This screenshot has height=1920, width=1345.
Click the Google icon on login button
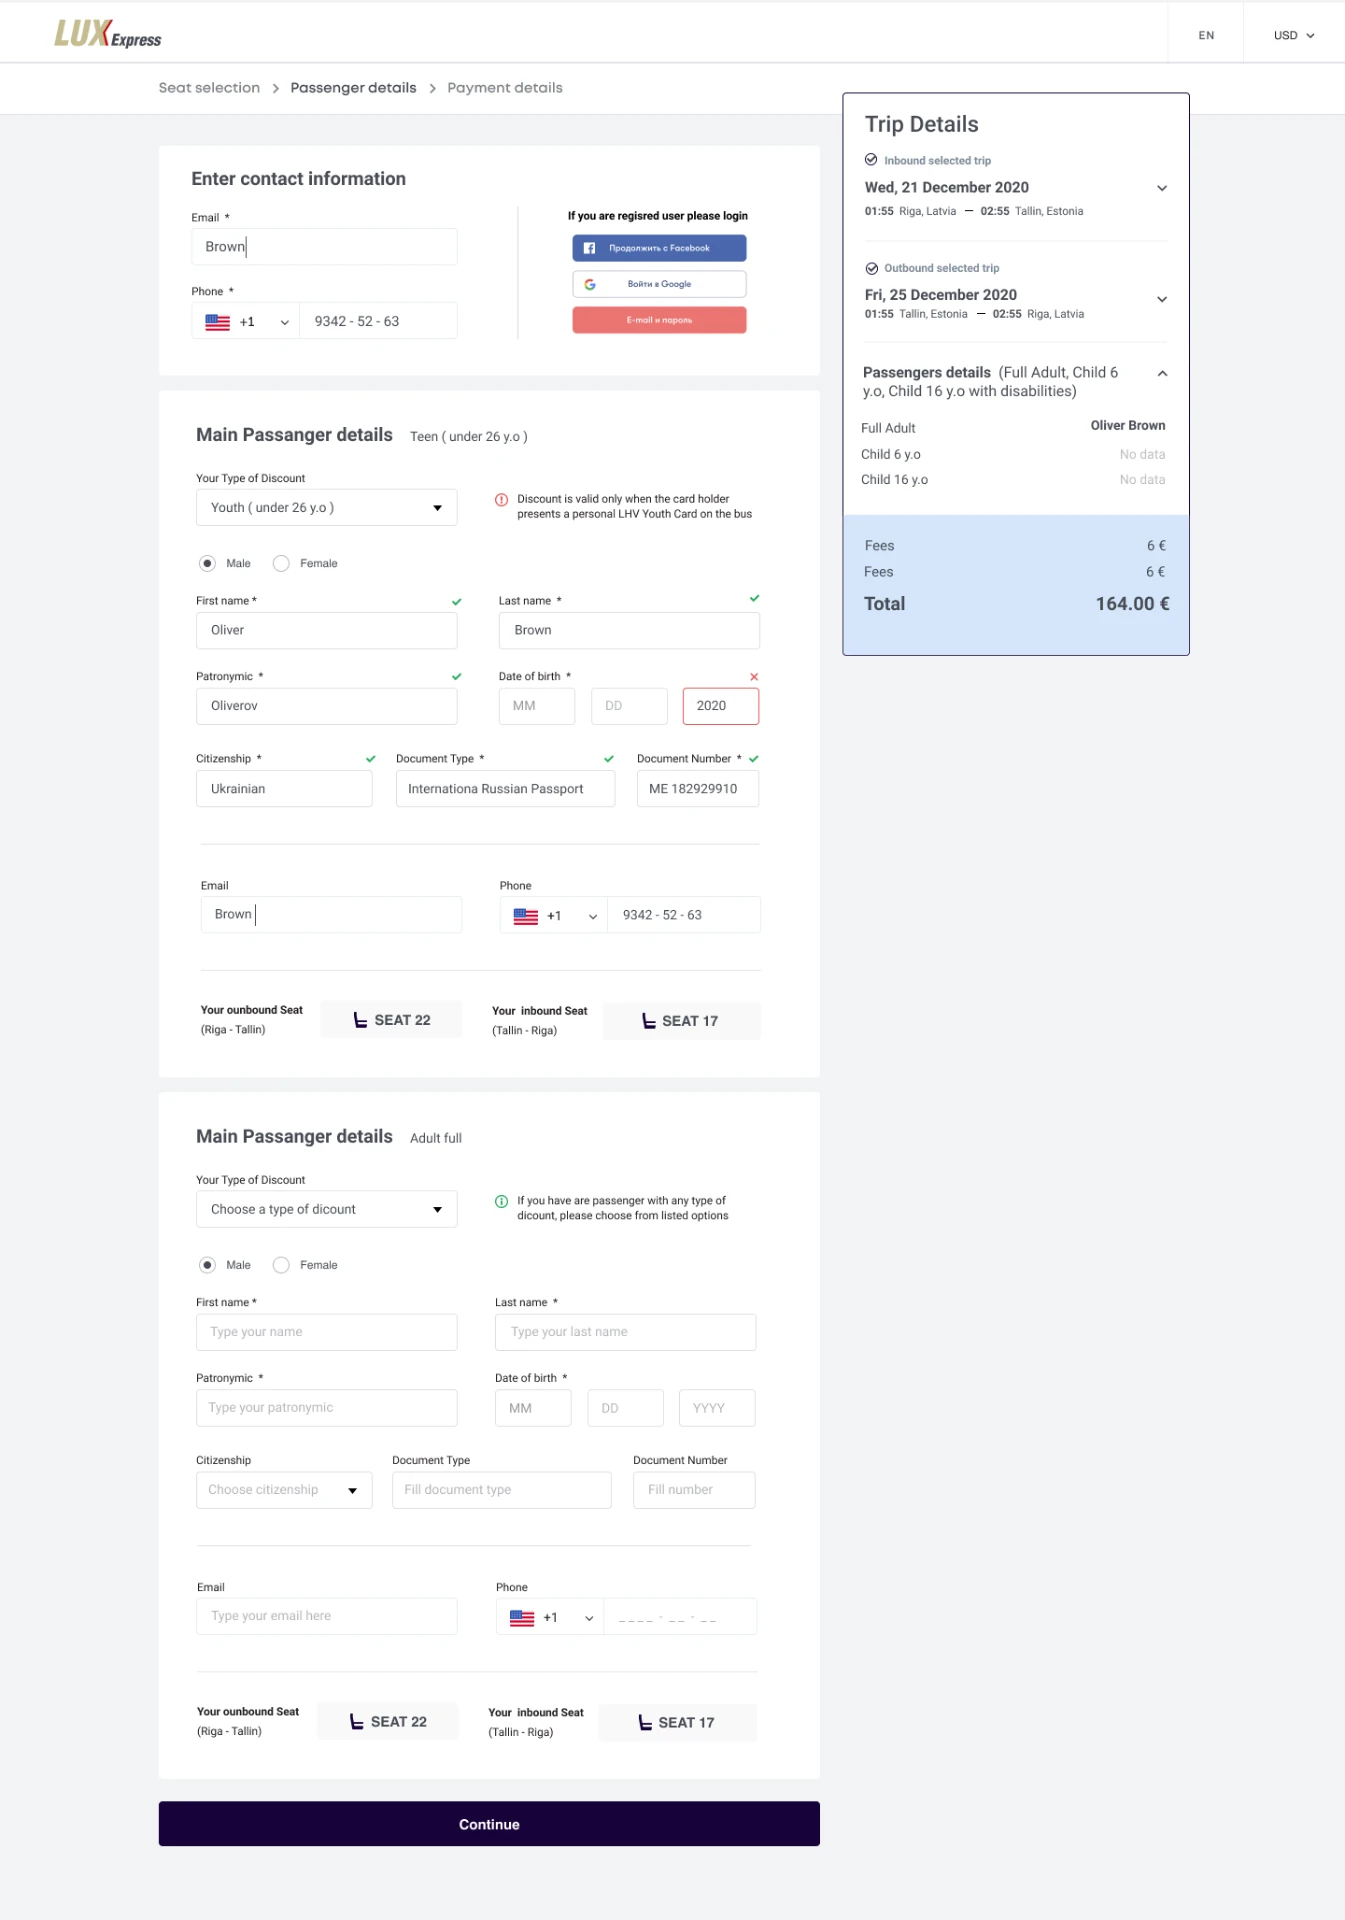tap(590, 284)
